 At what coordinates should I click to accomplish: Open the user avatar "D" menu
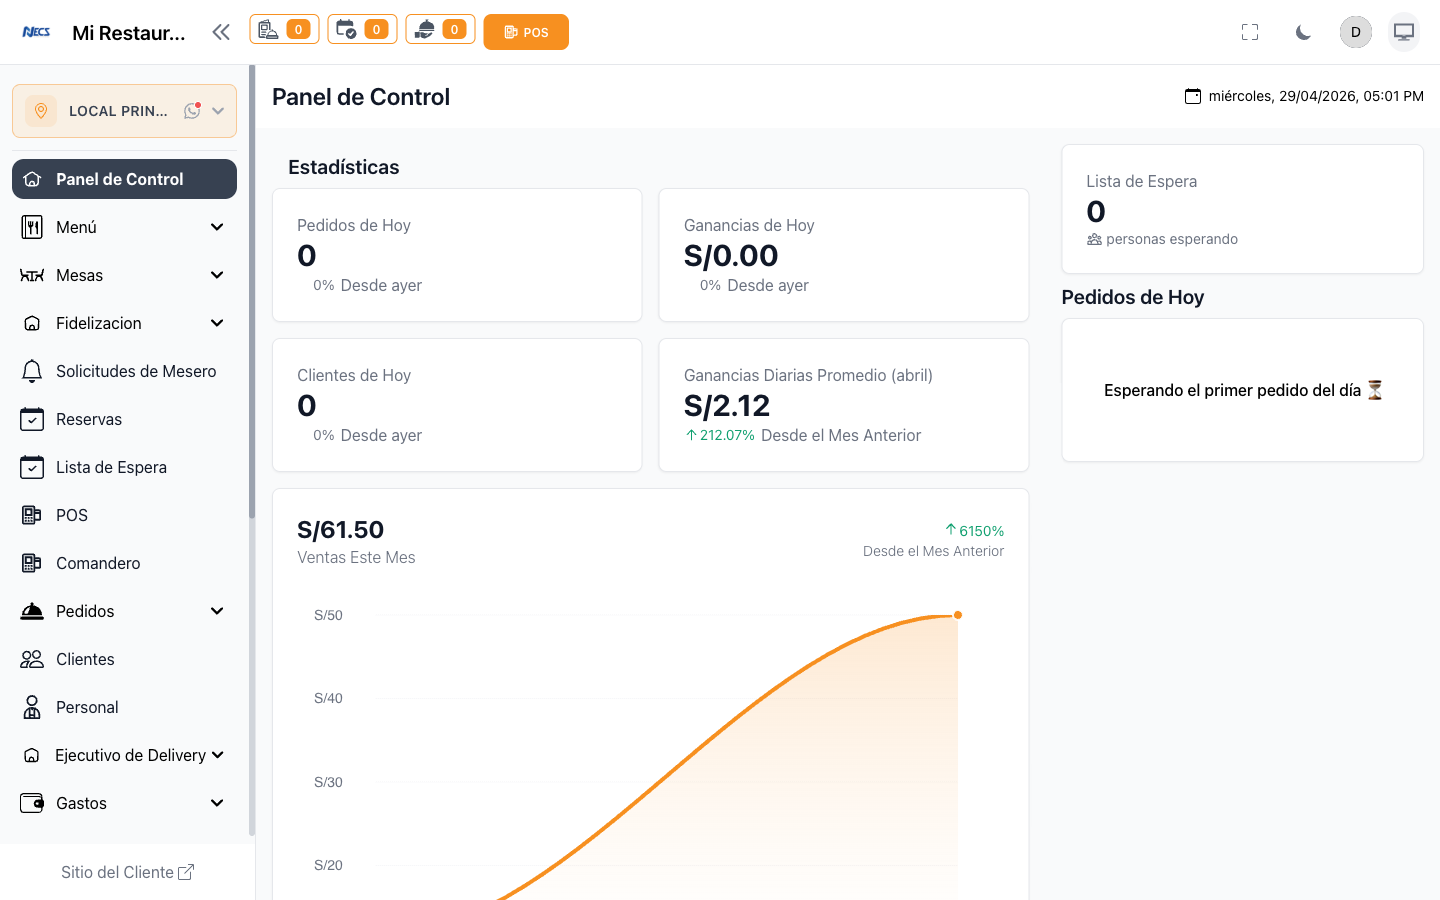tap(1356, 32)
